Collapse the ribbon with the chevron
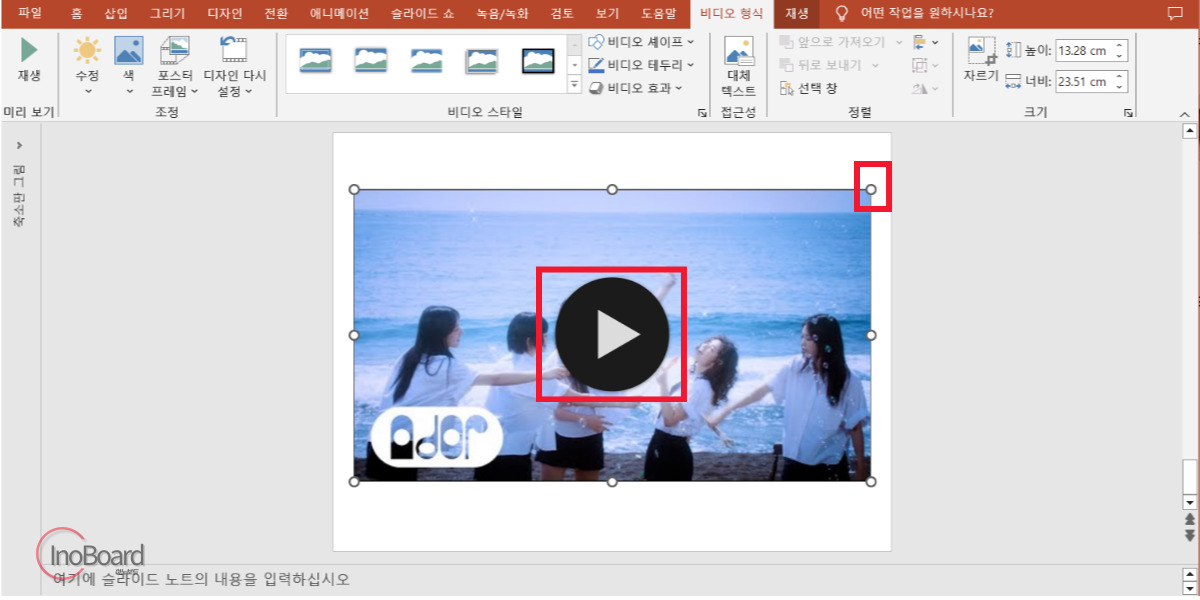Image resolution: width=1200 pixels, height=600 pixels. [1185, 114]
